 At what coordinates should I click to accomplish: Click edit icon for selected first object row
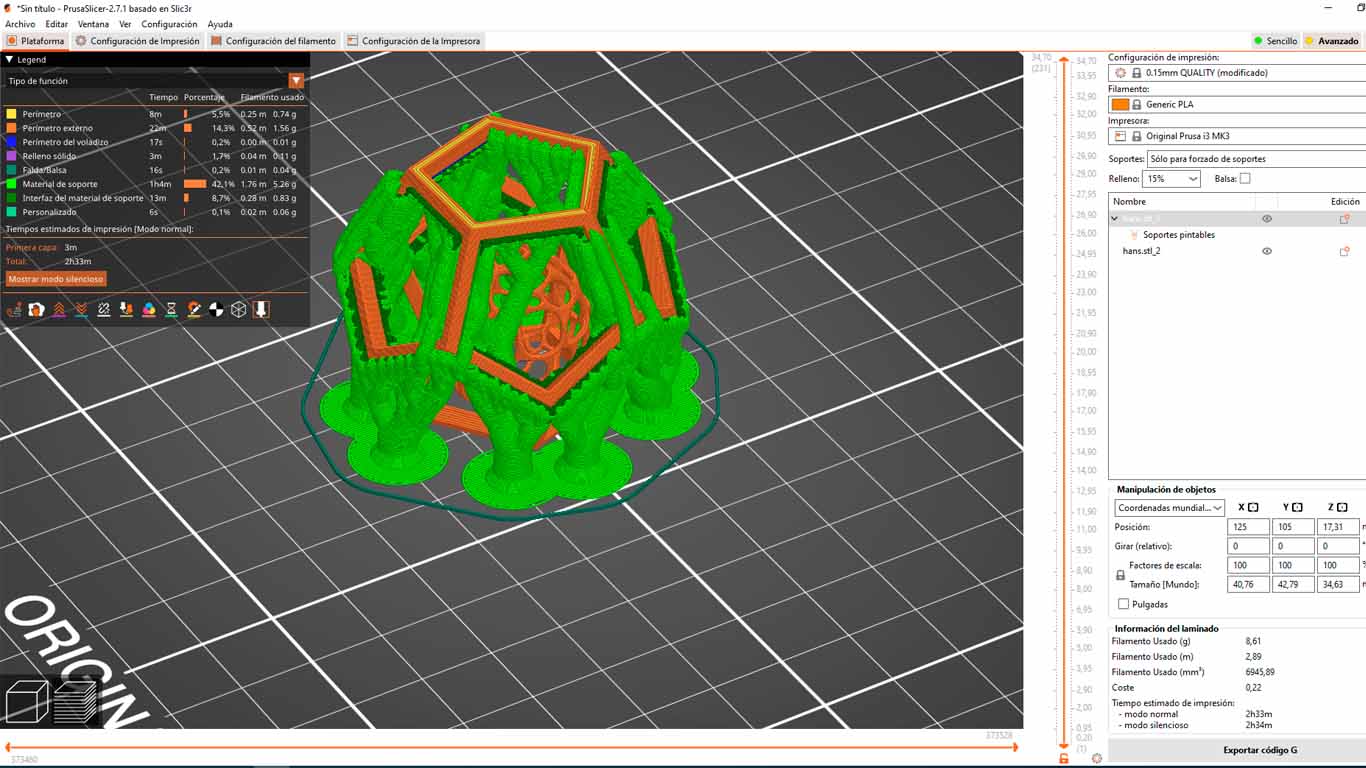coord(1345,219)
